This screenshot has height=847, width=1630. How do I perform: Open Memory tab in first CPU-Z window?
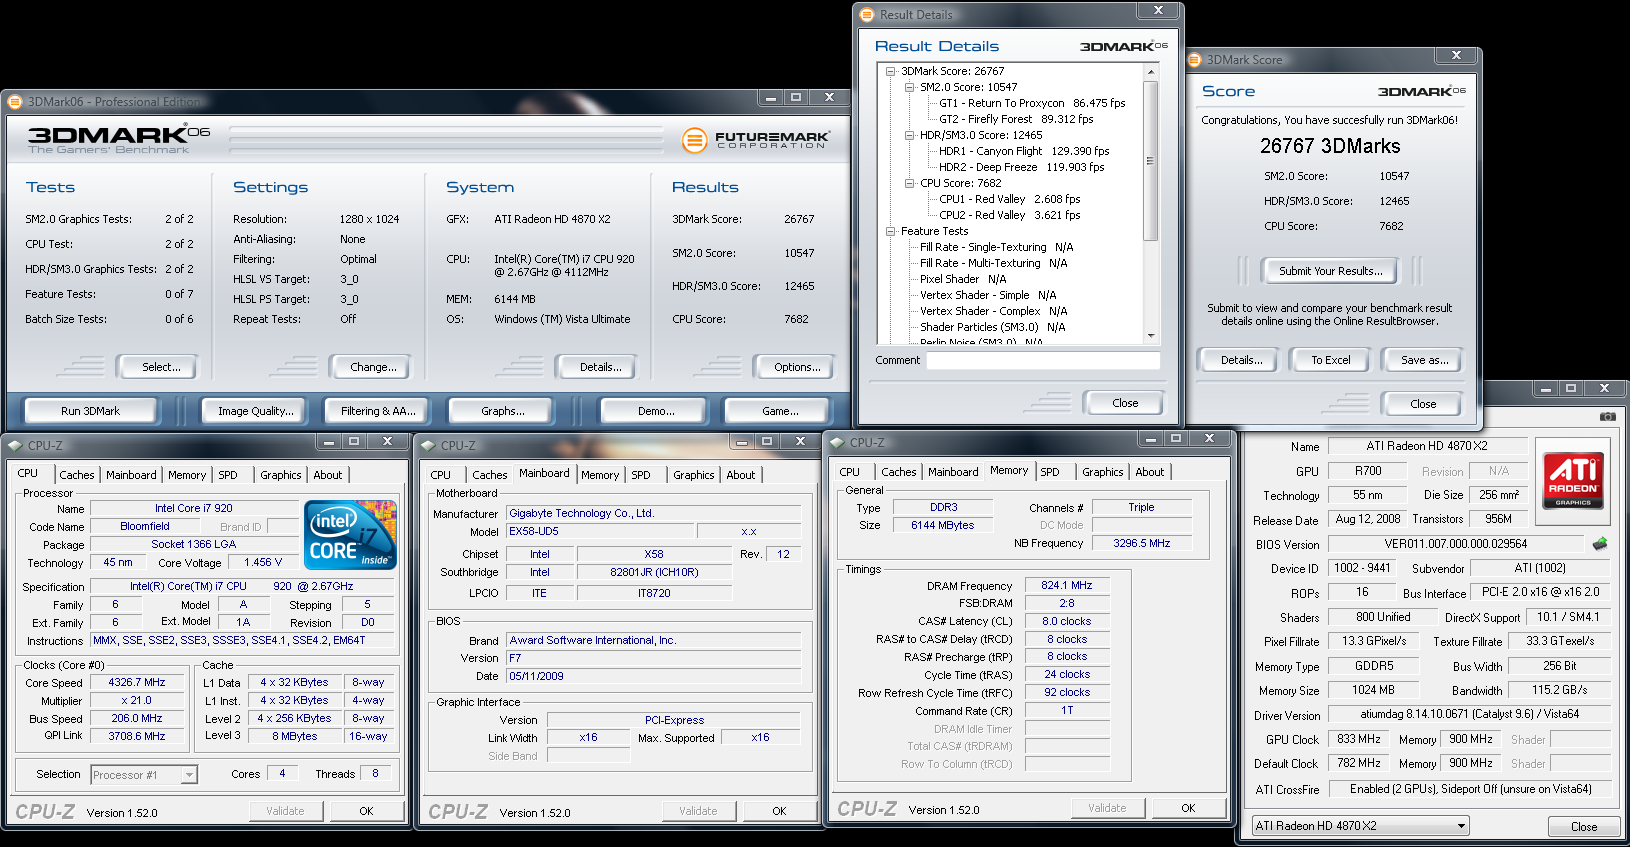pyautogui.click(x=187, y=475)
